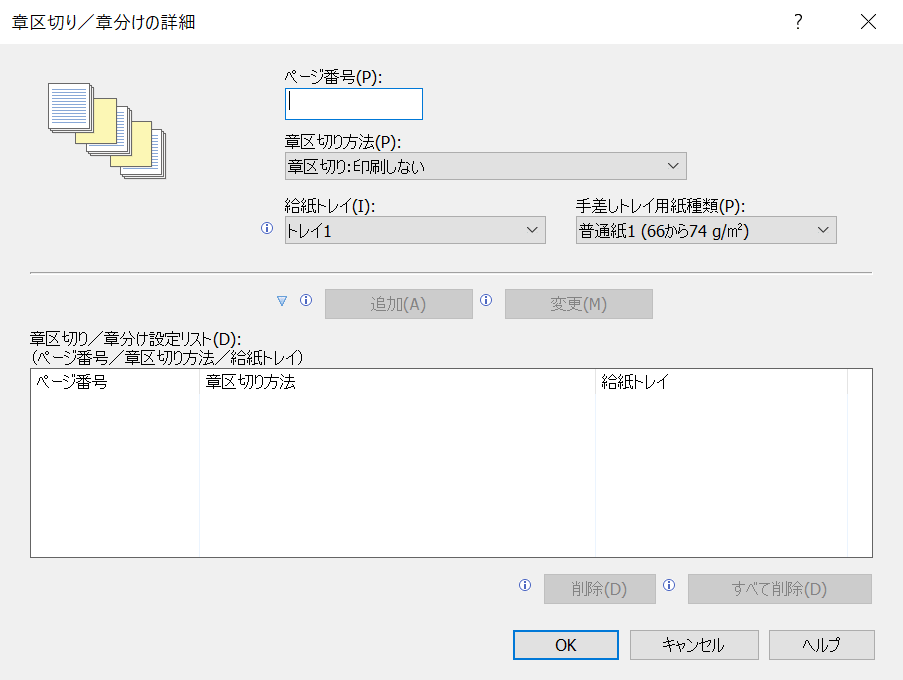Focus the ページ番号 input field
Screen dimensions: 903x680
coord(354,104)
